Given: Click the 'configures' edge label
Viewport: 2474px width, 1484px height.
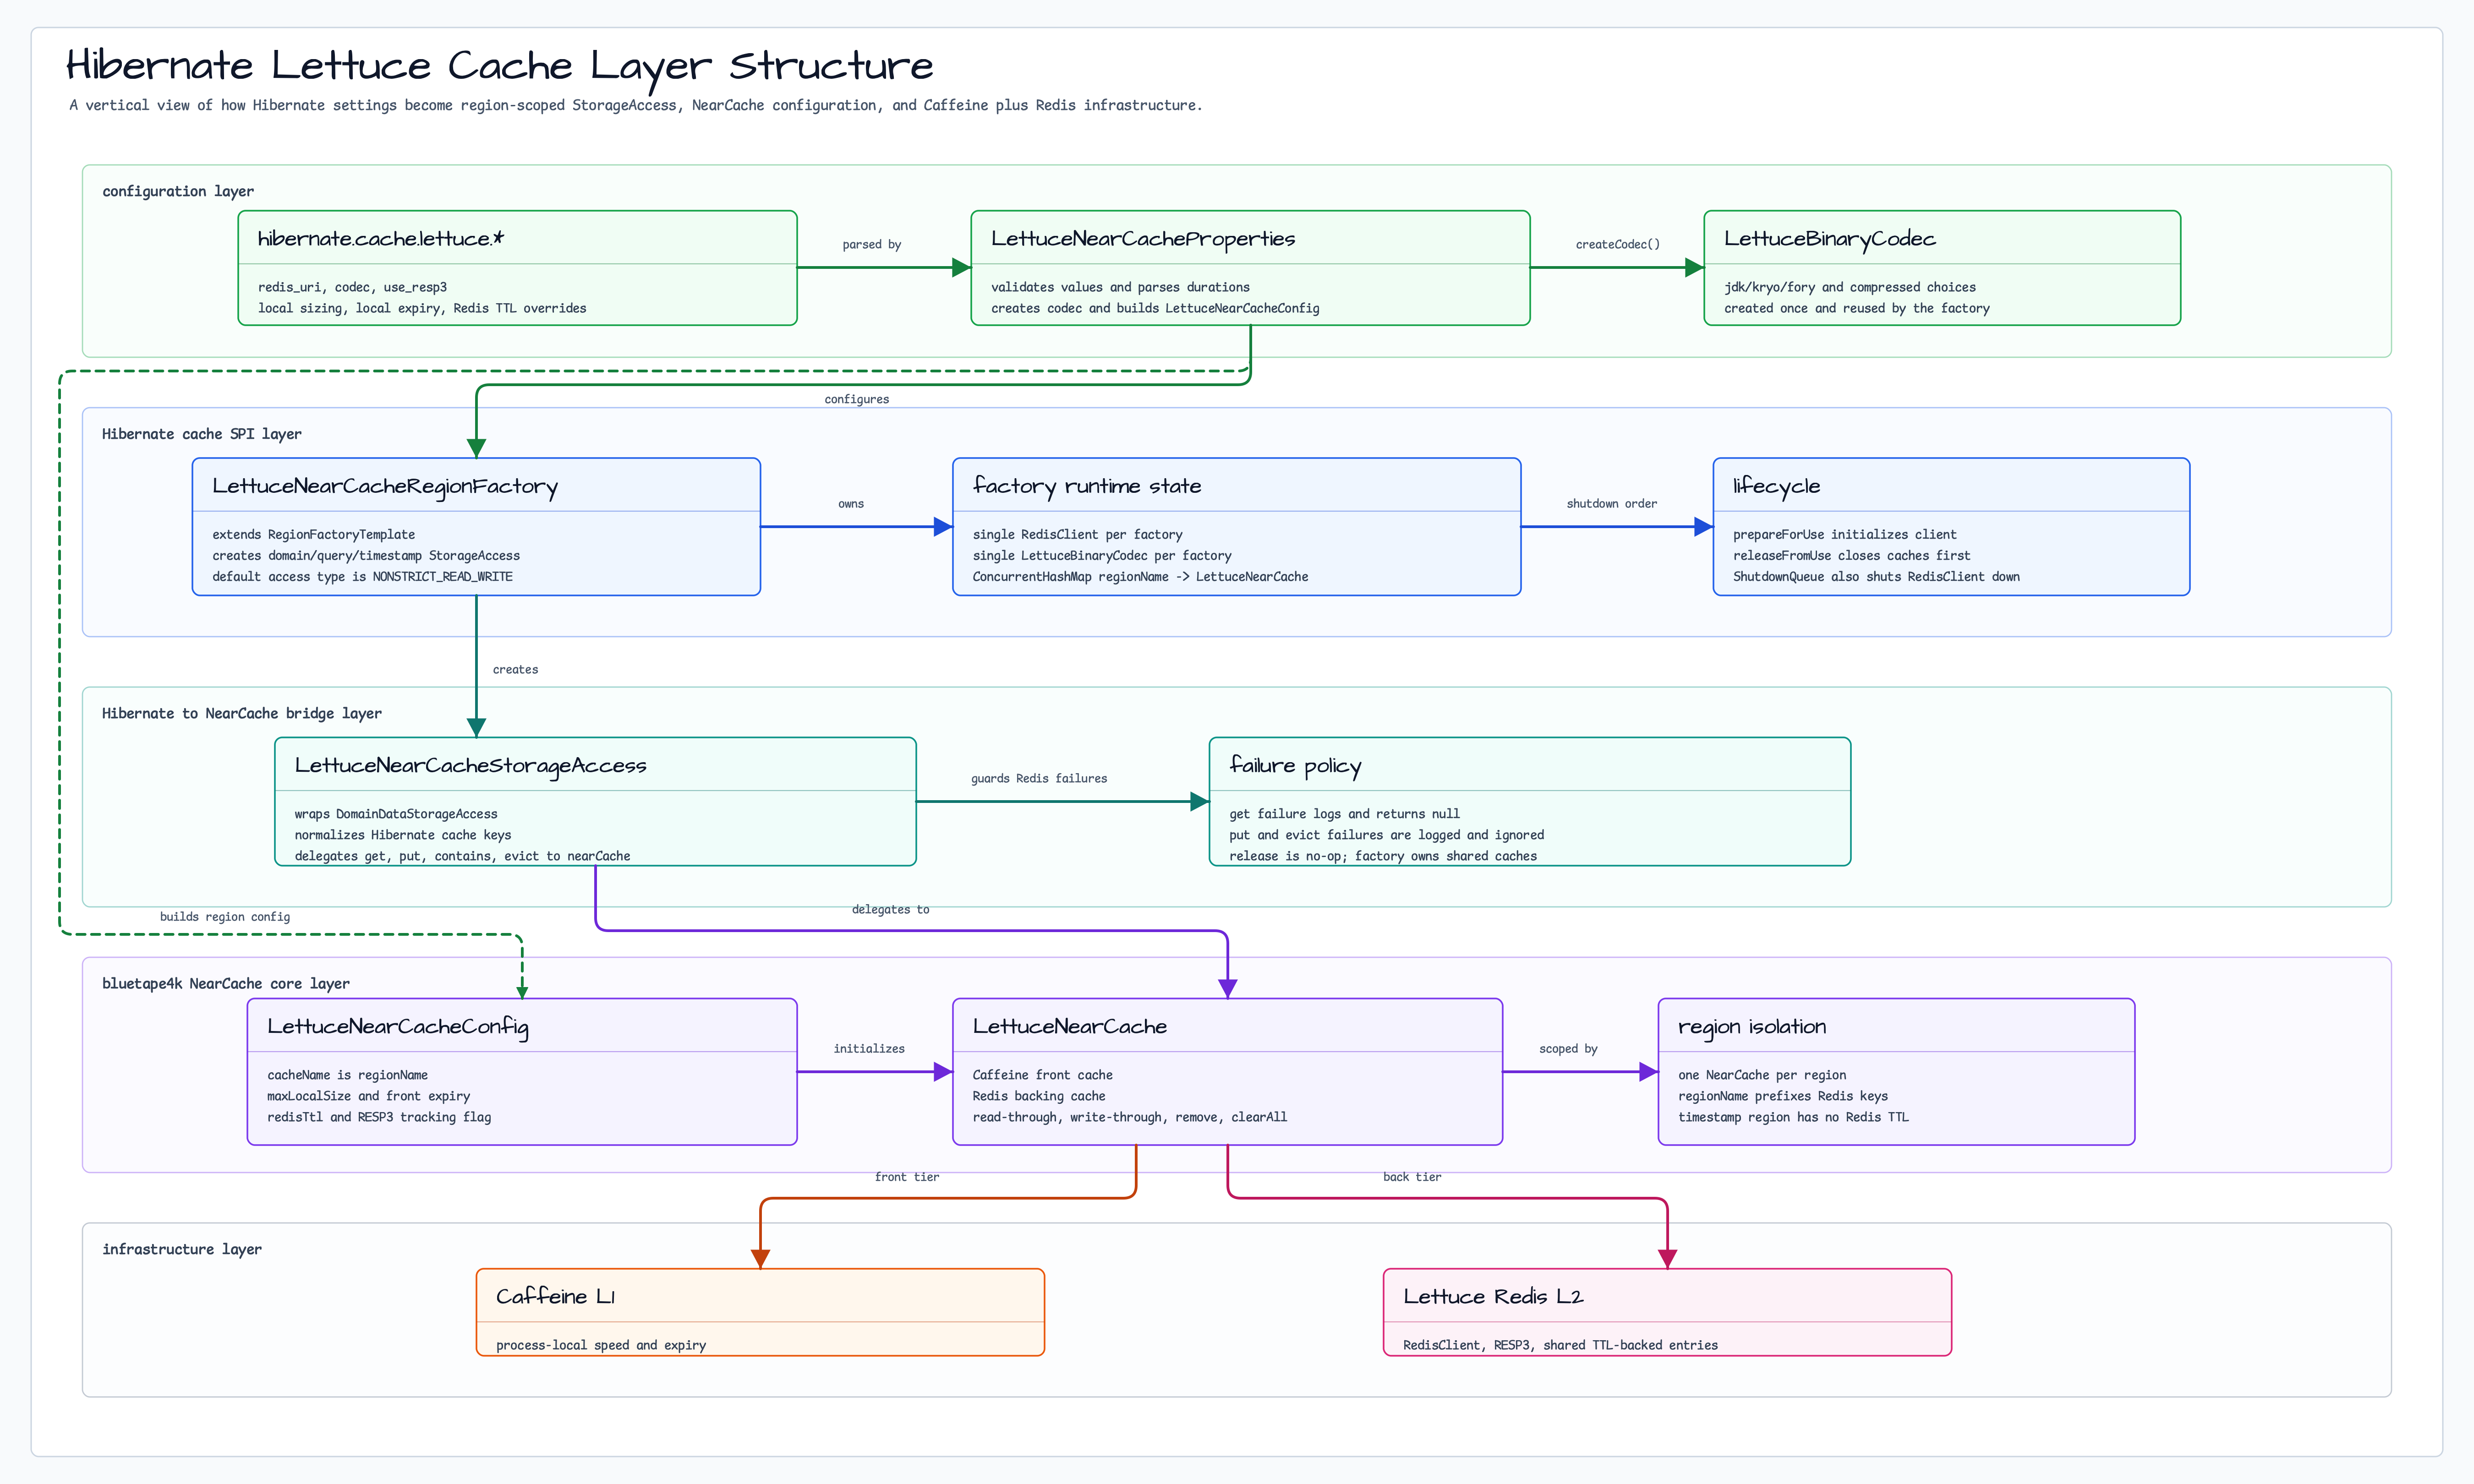Looking at the screenshot, I should [857, 399].
